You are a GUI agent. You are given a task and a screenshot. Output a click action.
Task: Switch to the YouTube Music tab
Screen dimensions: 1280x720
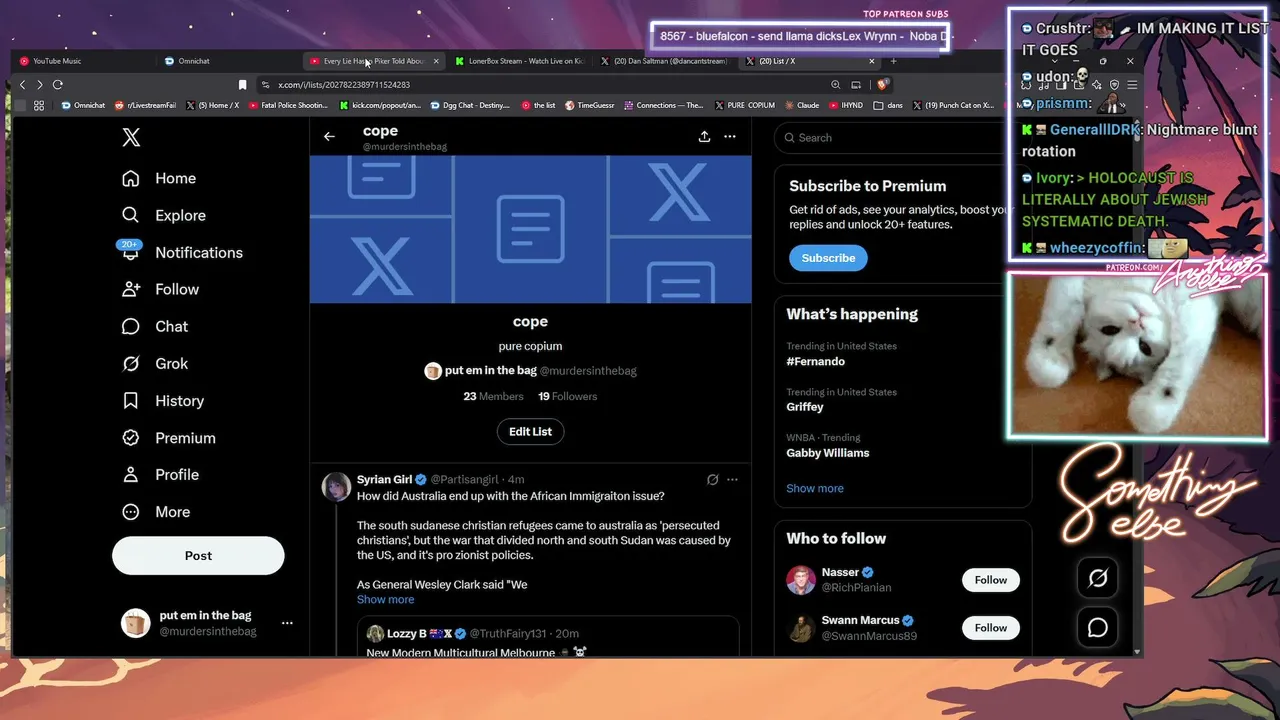tap(83, 61)
